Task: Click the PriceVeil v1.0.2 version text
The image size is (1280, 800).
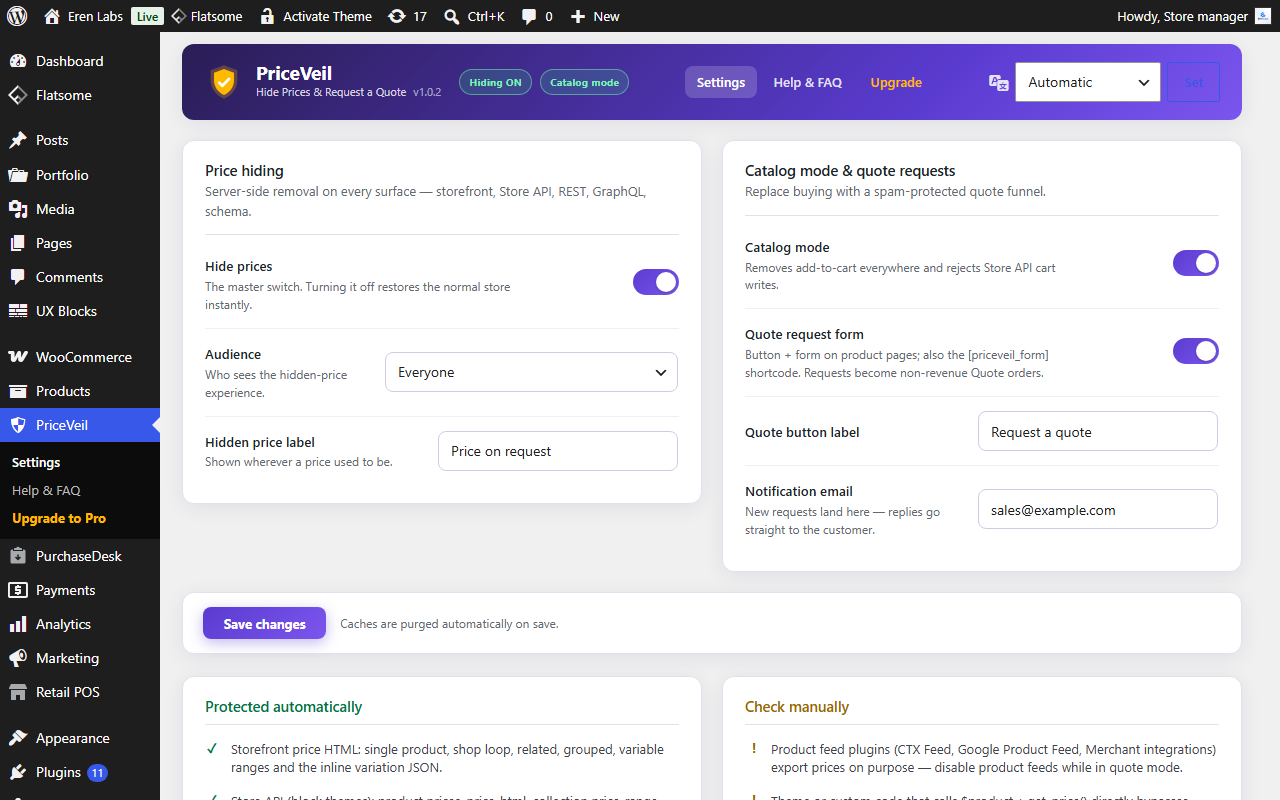Action: point(427,92)
